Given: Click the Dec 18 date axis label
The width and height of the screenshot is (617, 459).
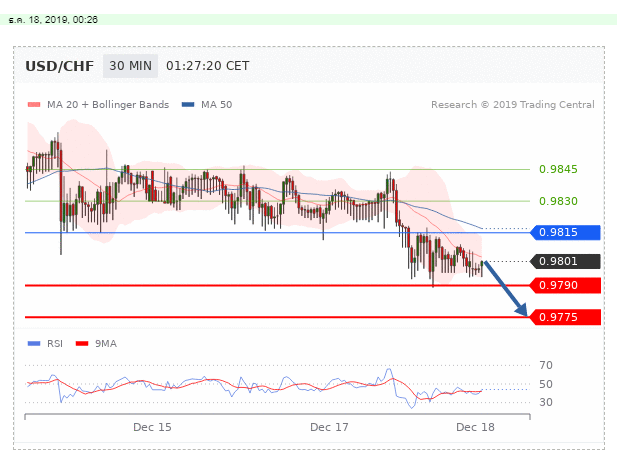Looking at the screenshot, I should pyautogui.click(x=475, y=427).
